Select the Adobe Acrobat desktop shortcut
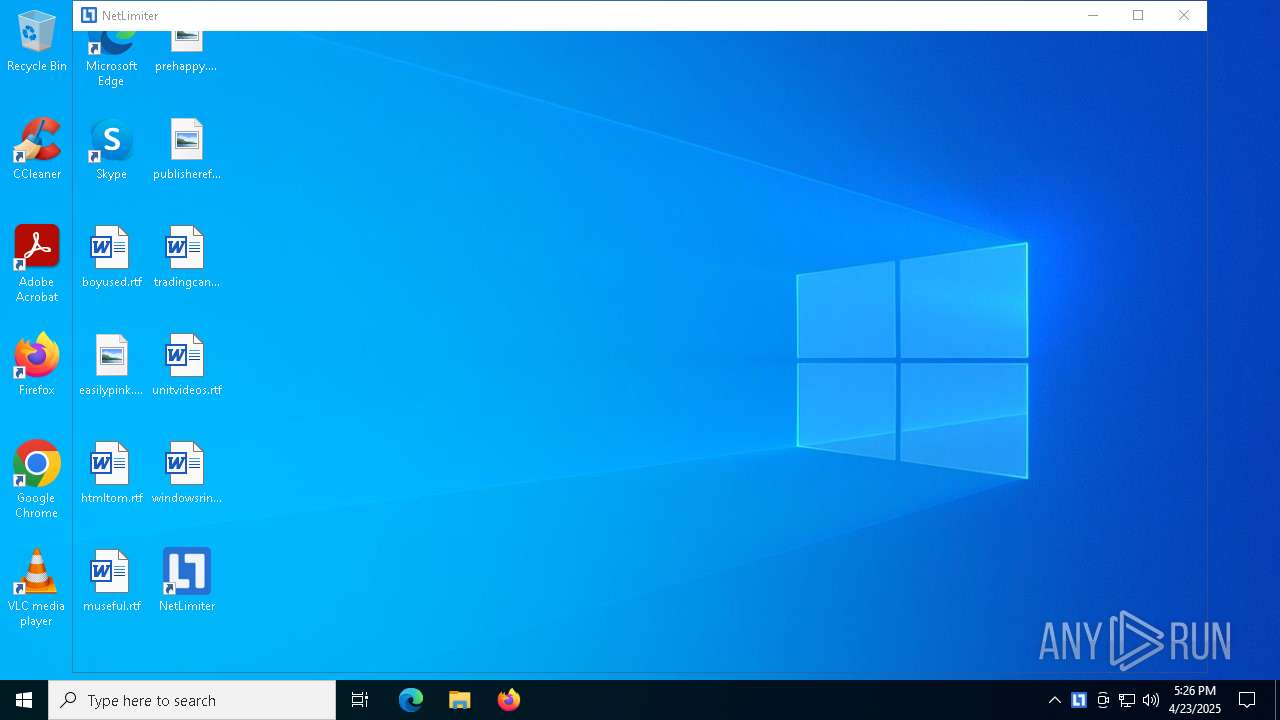 (37, 264)
